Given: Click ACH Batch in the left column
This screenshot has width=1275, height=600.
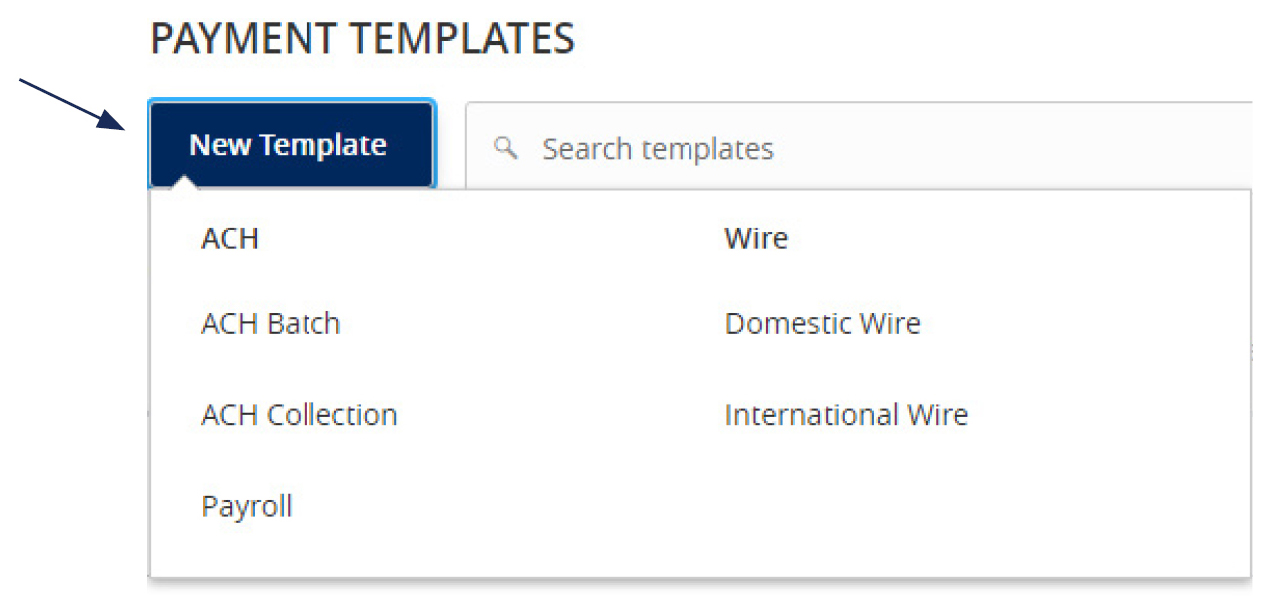Looking at the screenshot, I should coord(270,322).
